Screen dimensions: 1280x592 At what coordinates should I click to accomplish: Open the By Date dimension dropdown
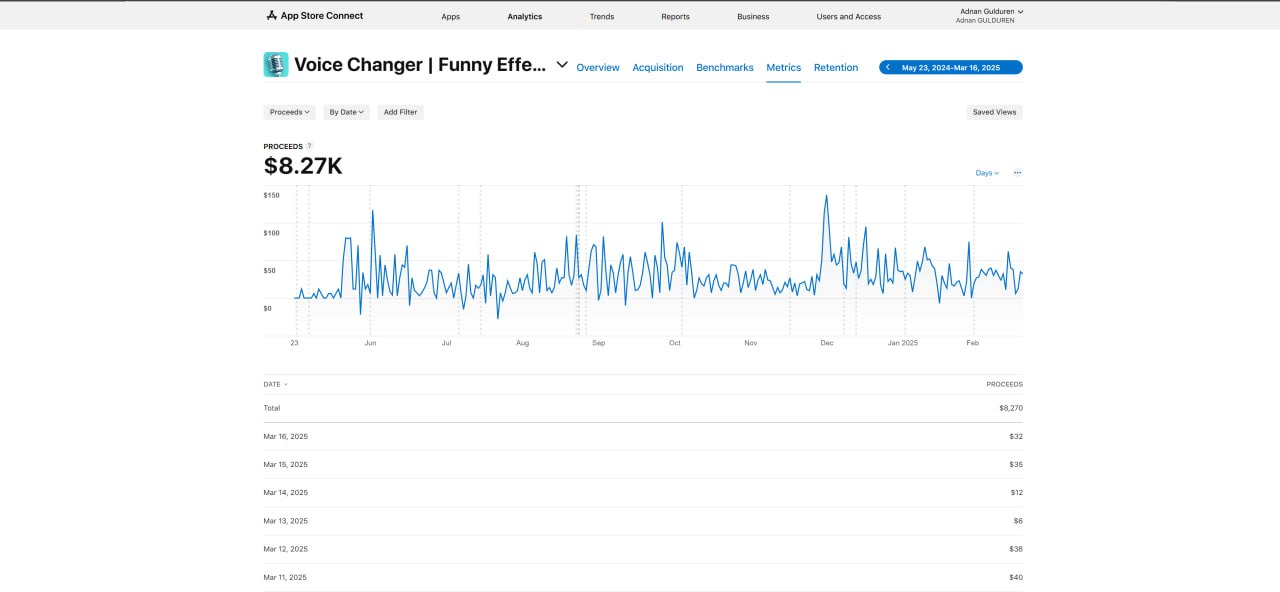click(346, 112)
